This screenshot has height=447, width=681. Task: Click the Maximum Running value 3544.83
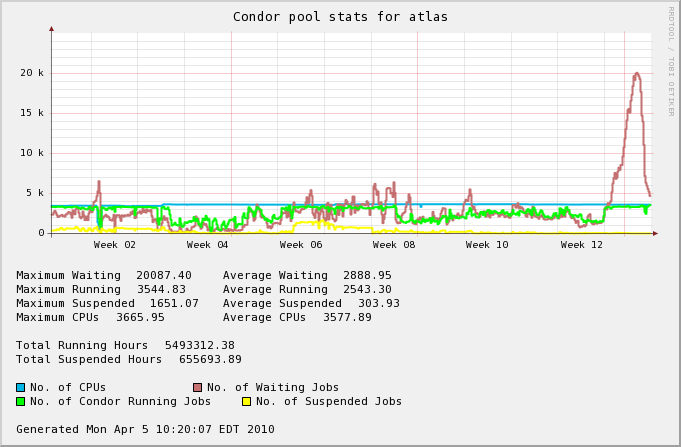(x=162, y=289)
